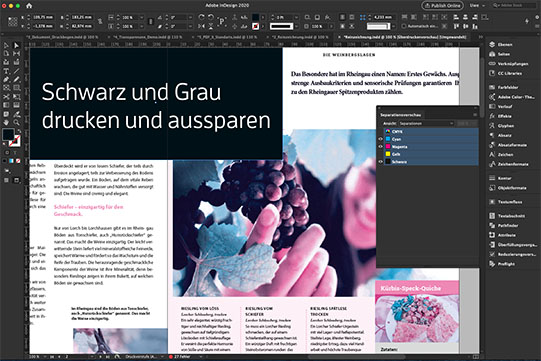
Task: Open the Kontur stroke panel
Action: pyautogui.click(x=500, y=178)
